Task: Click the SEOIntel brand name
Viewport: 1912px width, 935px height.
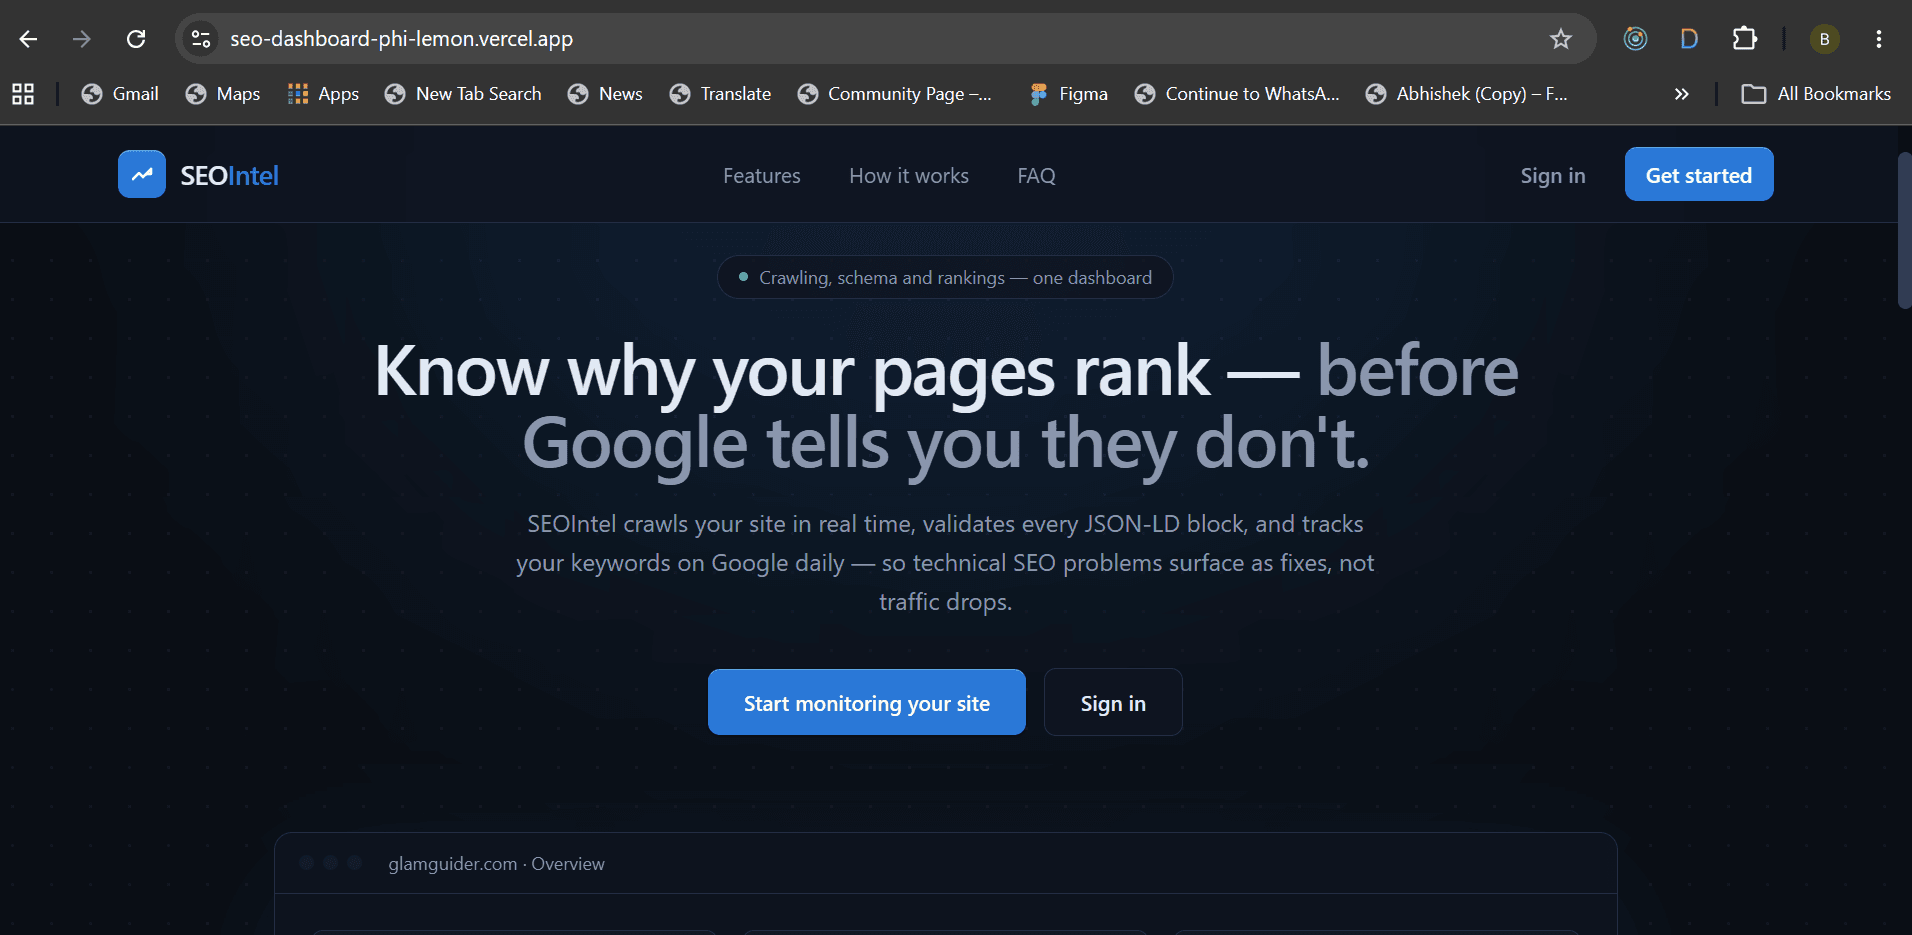Action: [x=229, y=176]
